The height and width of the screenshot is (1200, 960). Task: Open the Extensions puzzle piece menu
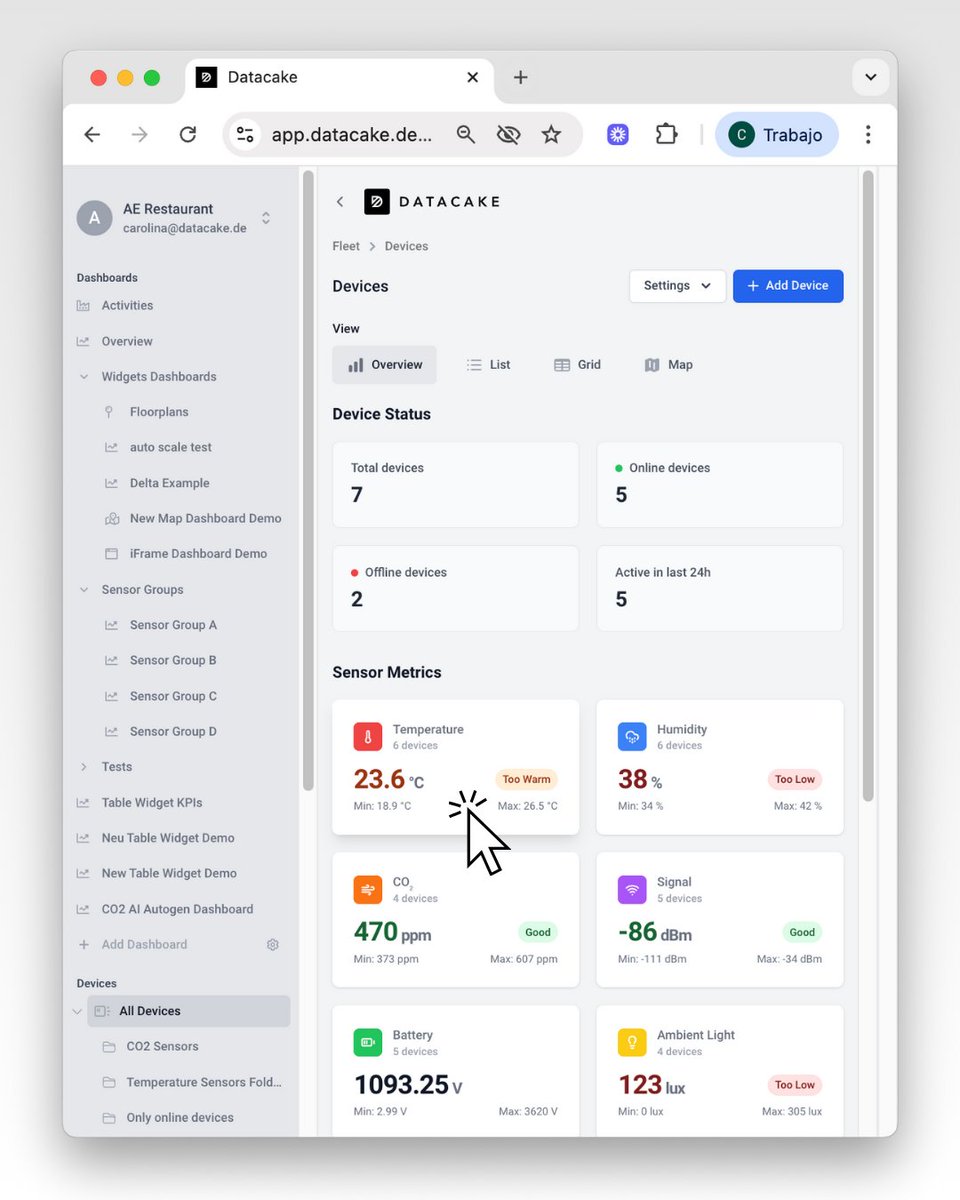(x=666, y=134)
